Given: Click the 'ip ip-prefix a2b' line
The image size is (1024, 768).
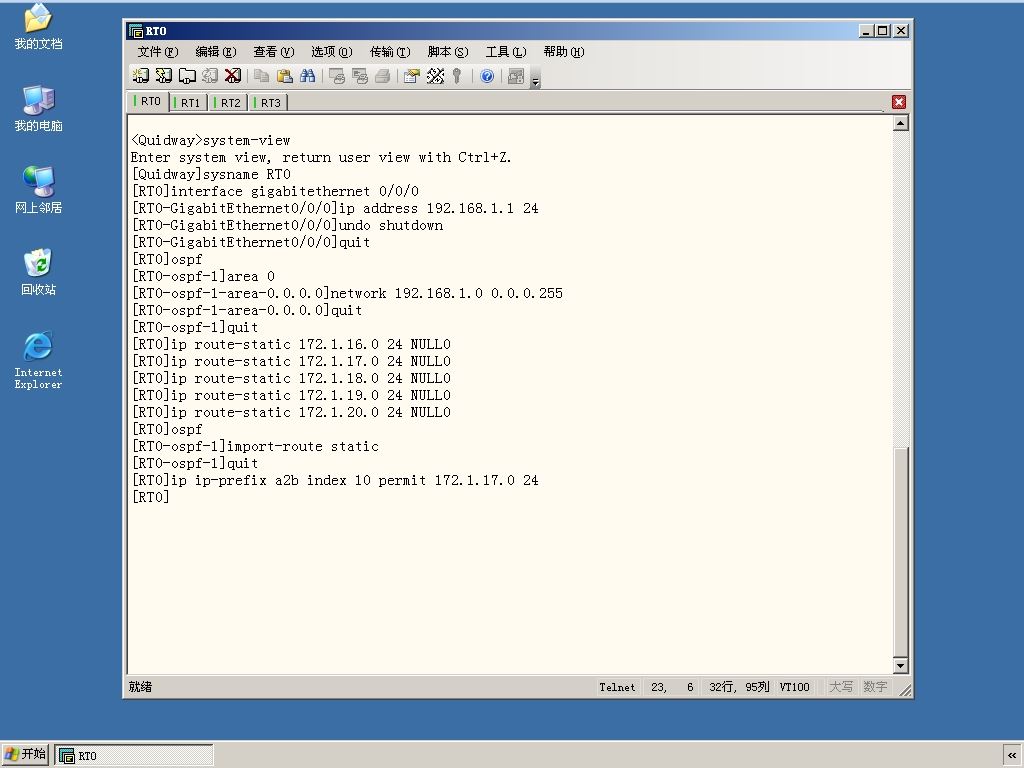Looking at the screenshot, I should click(x=334, y=480).
